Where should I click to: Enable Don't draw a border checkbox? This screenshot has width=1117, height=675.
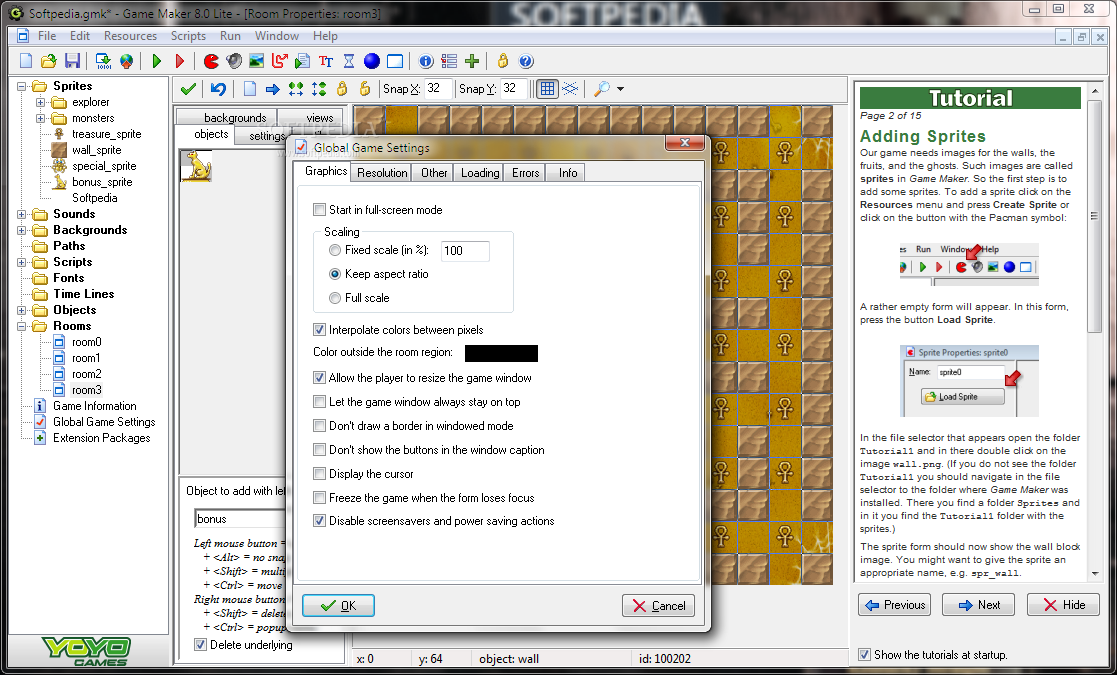tap(319, 426)
